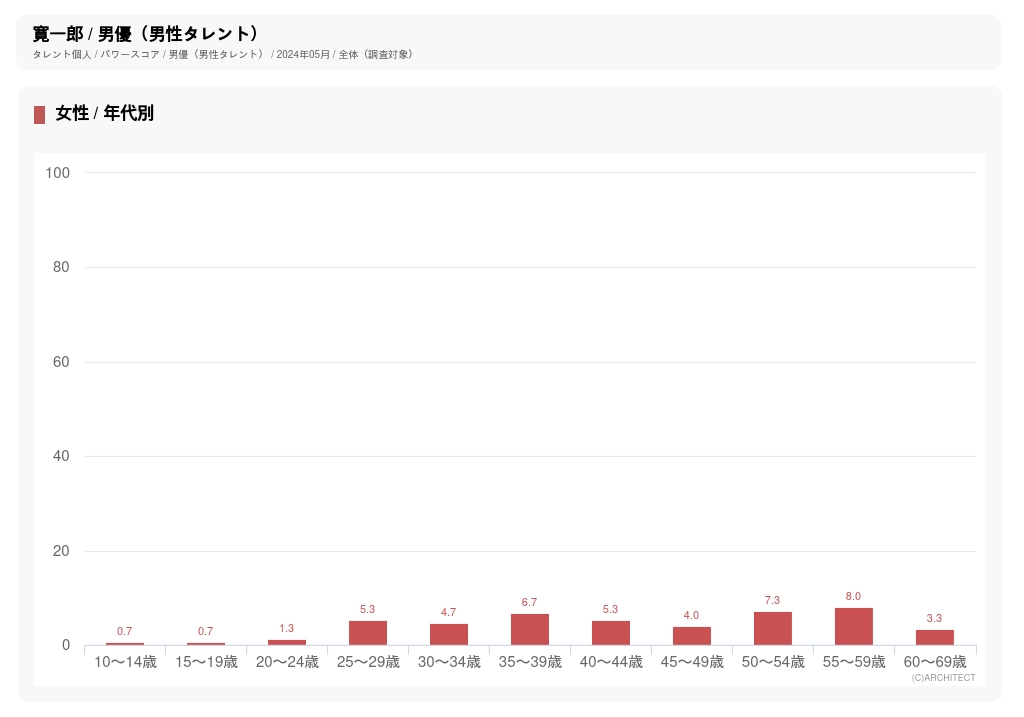The height and width of the screenshot is (717, 1024).
Task: Click the 35〜39歳 bar valued 6.7
Action: tap(530, 629)
